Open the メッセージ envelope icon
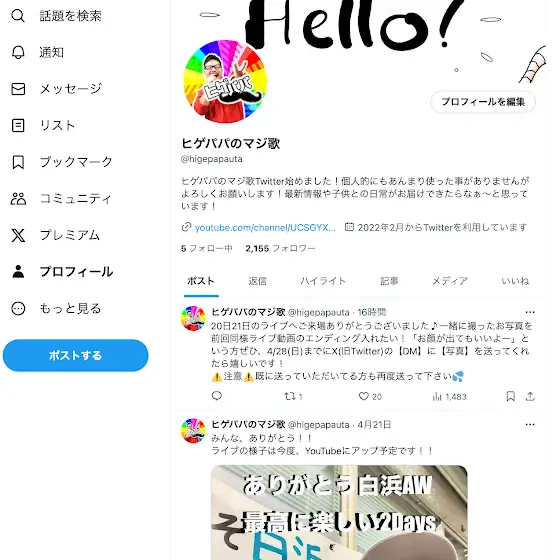 [x=18, y=89]
